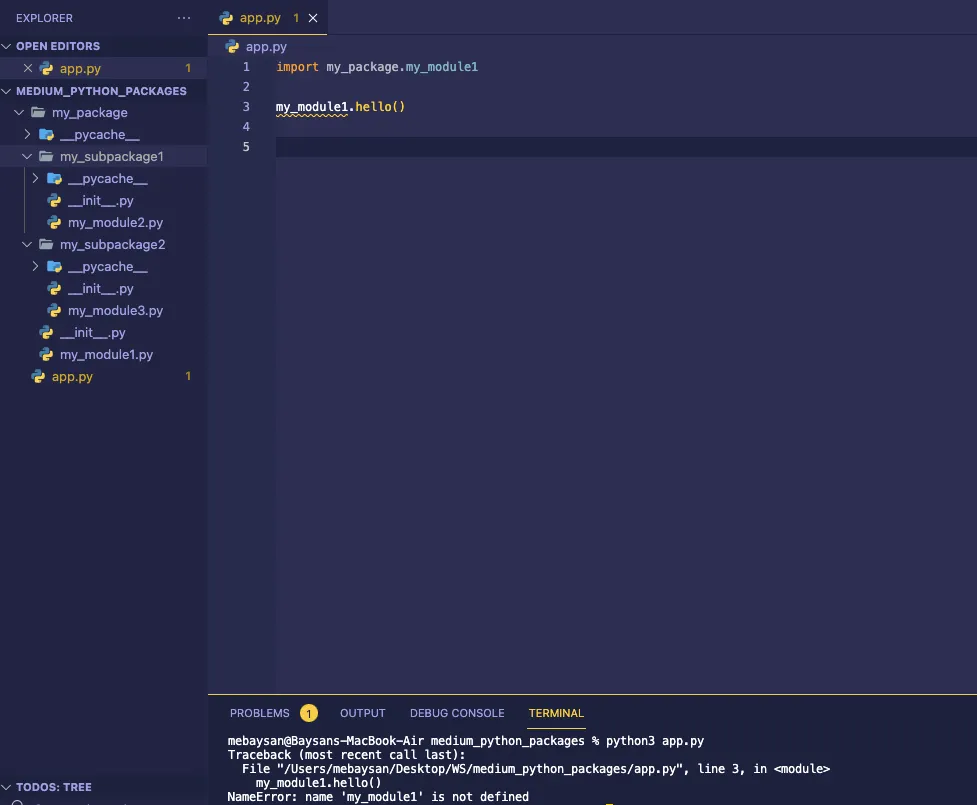Click __pycache__ folder icon under my_subpackage1
Image resolution: width=977 pixels, height=805 pixels.
tap(55, 179)
